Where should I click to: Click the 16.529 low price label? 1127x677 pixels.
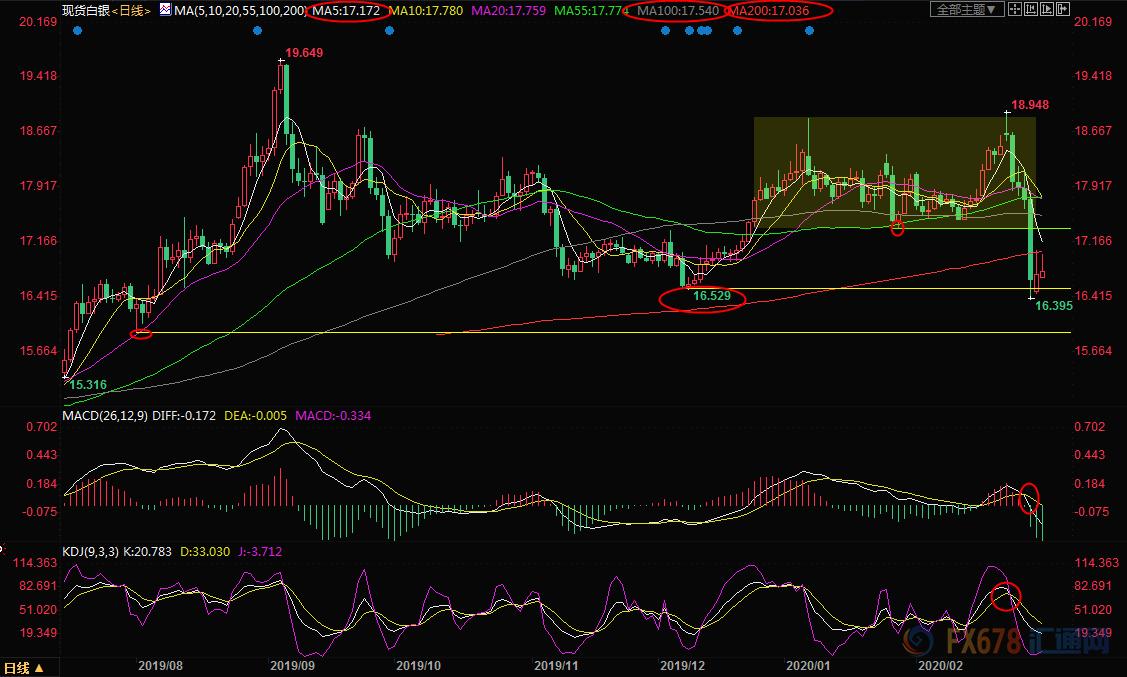(x=712, y=295)
